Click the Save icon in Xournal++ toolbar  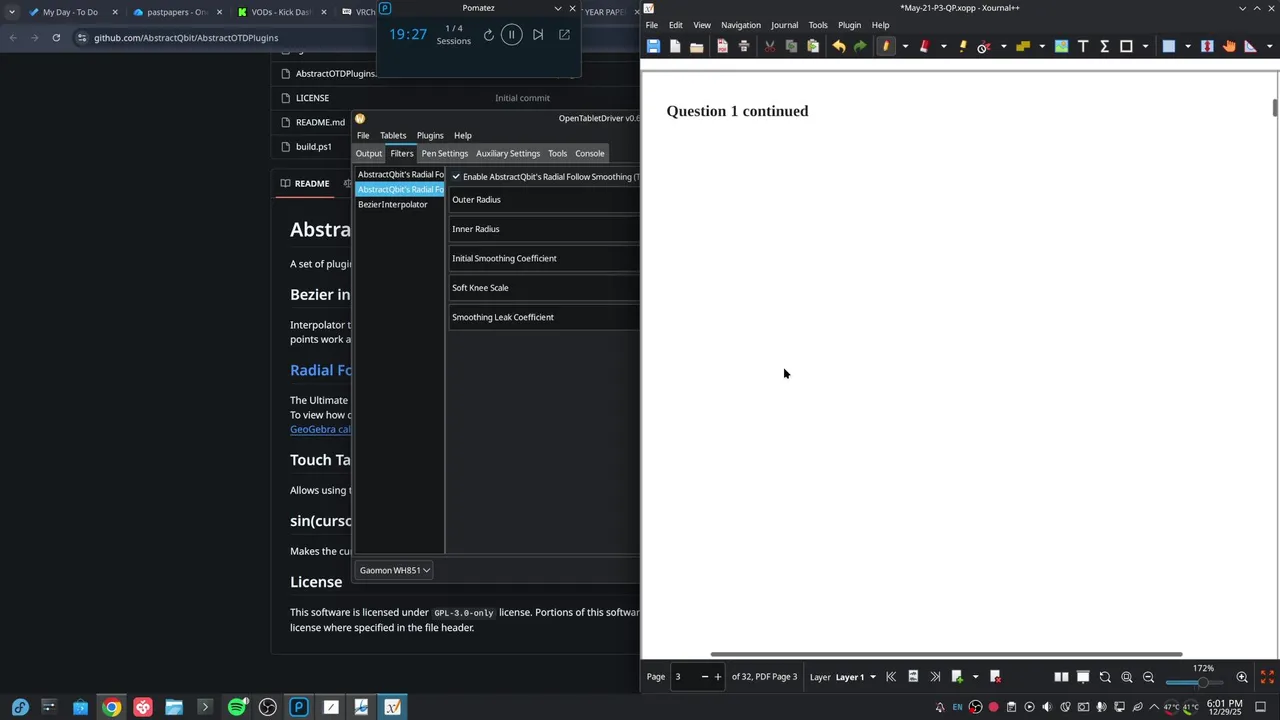click(653, 46)
